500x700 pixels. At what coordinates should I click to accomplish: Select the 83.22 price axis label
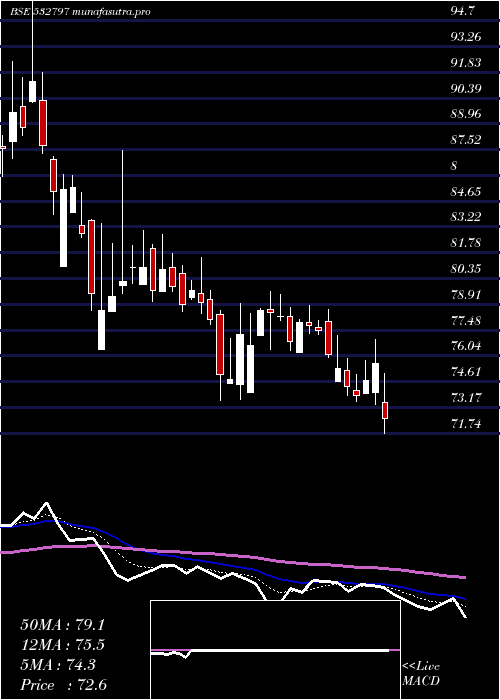467,217
